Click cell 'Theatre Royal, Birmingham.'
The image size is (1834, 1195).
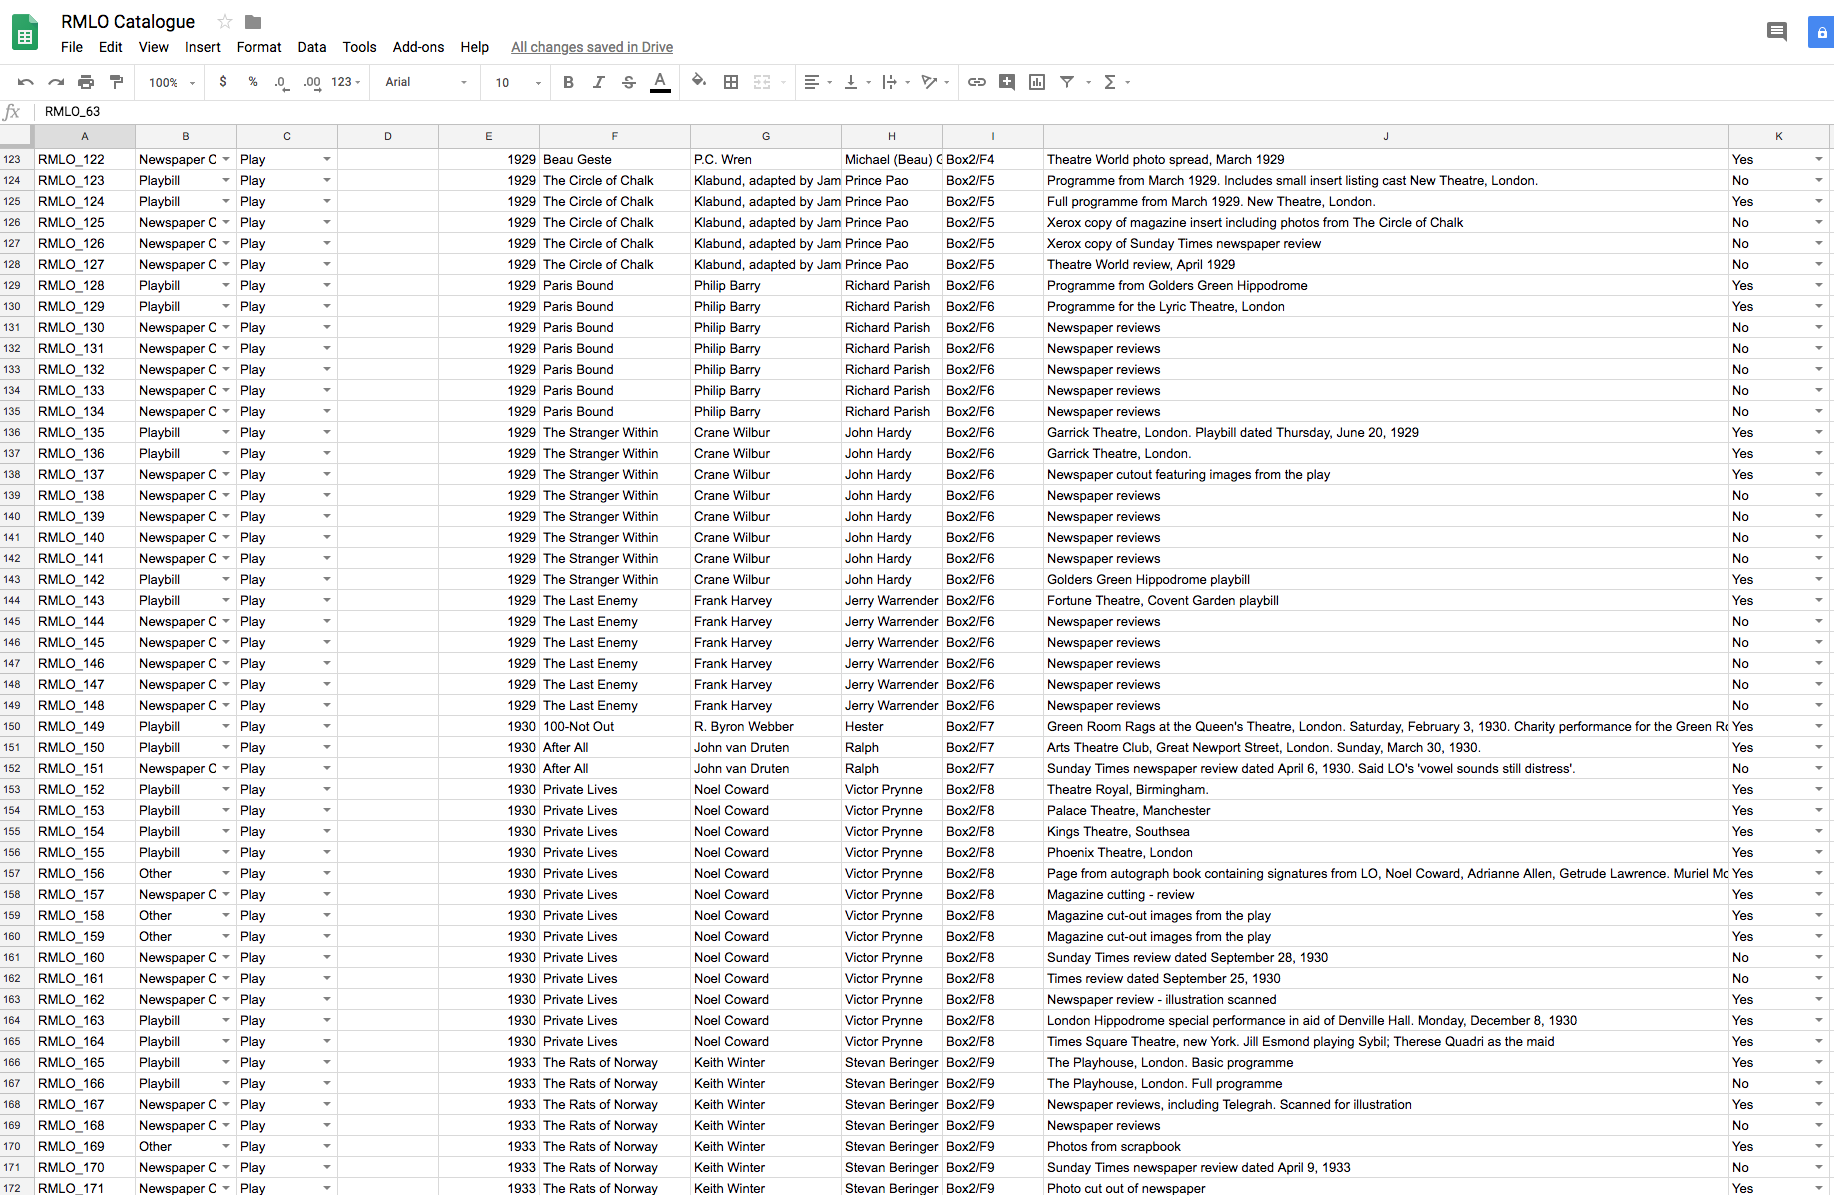pos(1385,790)
